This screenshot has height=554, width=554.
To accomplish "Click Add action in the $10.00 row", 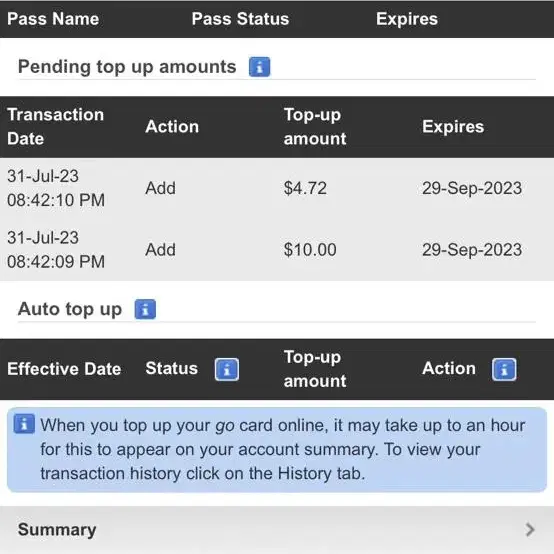I will [x=160, y=249].
